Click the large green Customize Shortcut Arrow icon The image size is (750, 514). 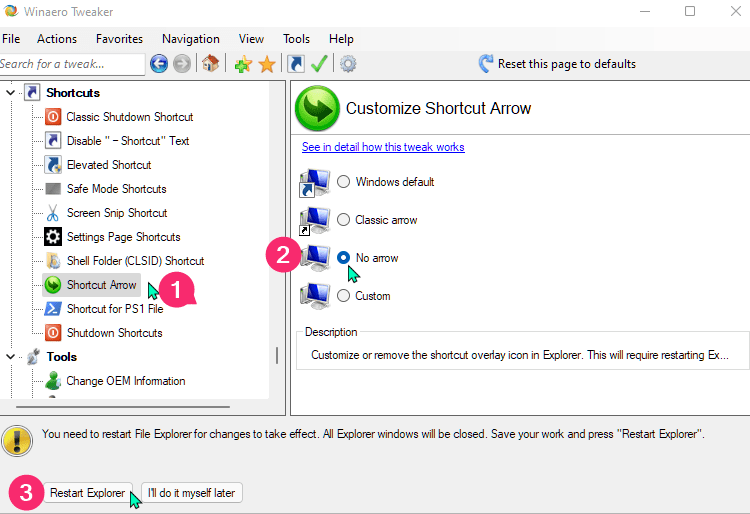317,108
